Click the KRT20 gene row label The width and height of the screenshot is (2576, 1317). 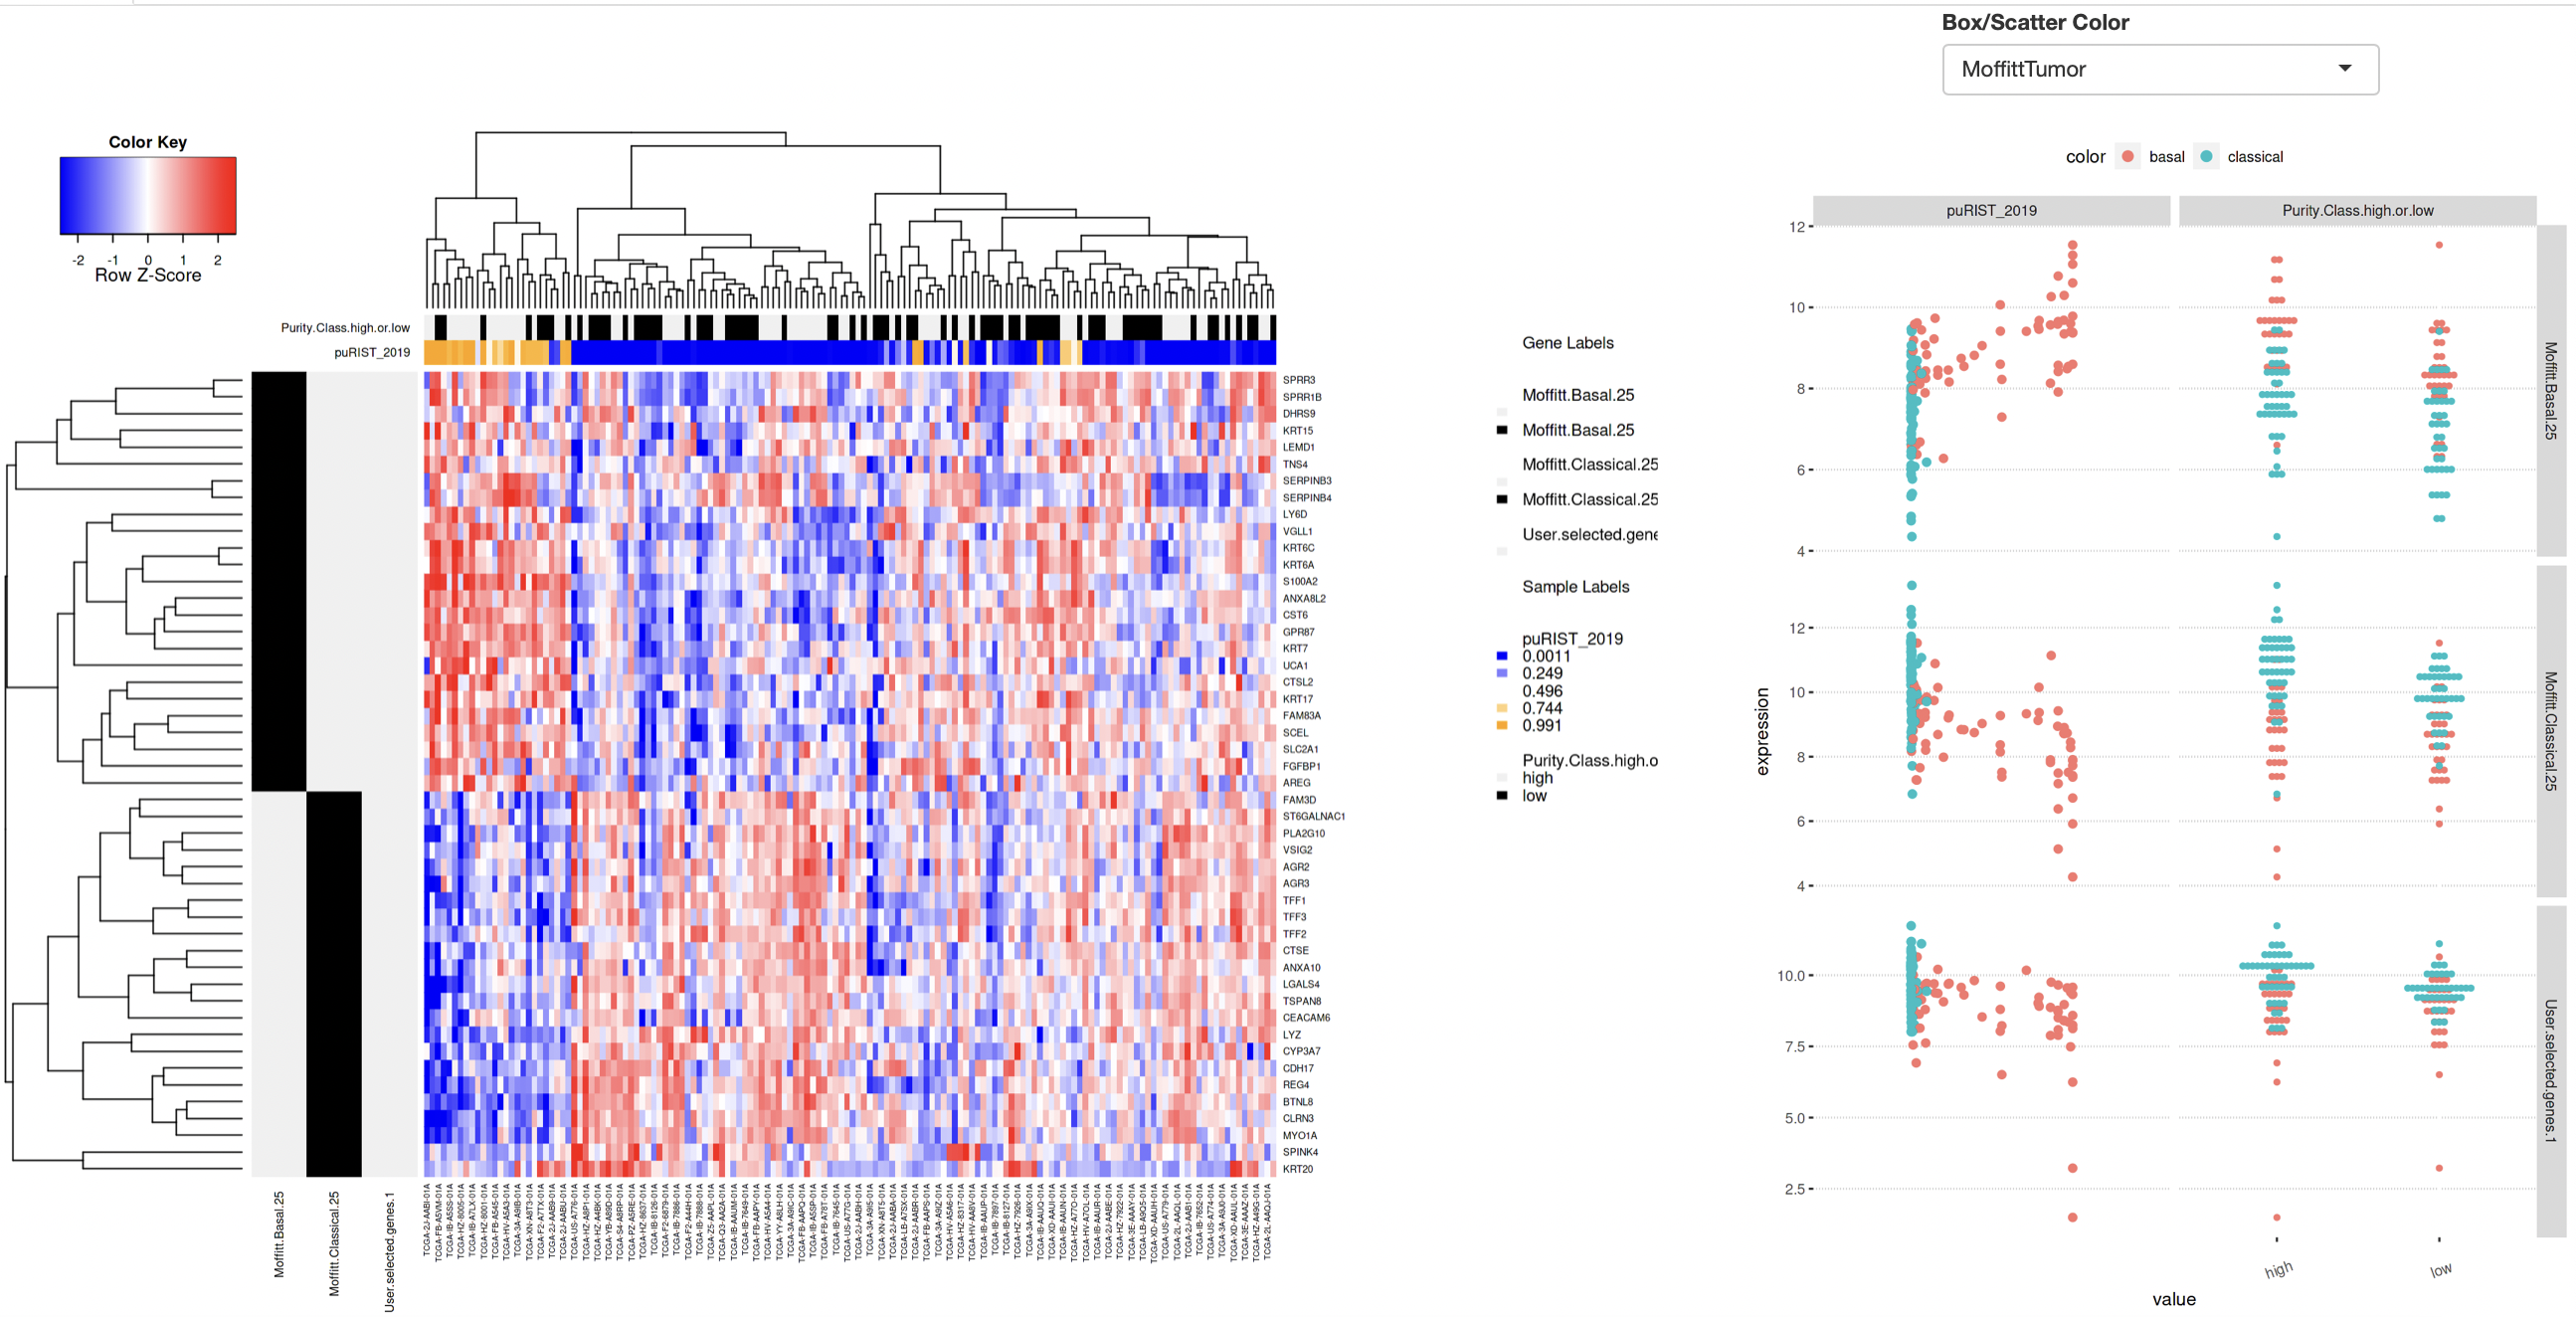click(x=1297, y=1168)
